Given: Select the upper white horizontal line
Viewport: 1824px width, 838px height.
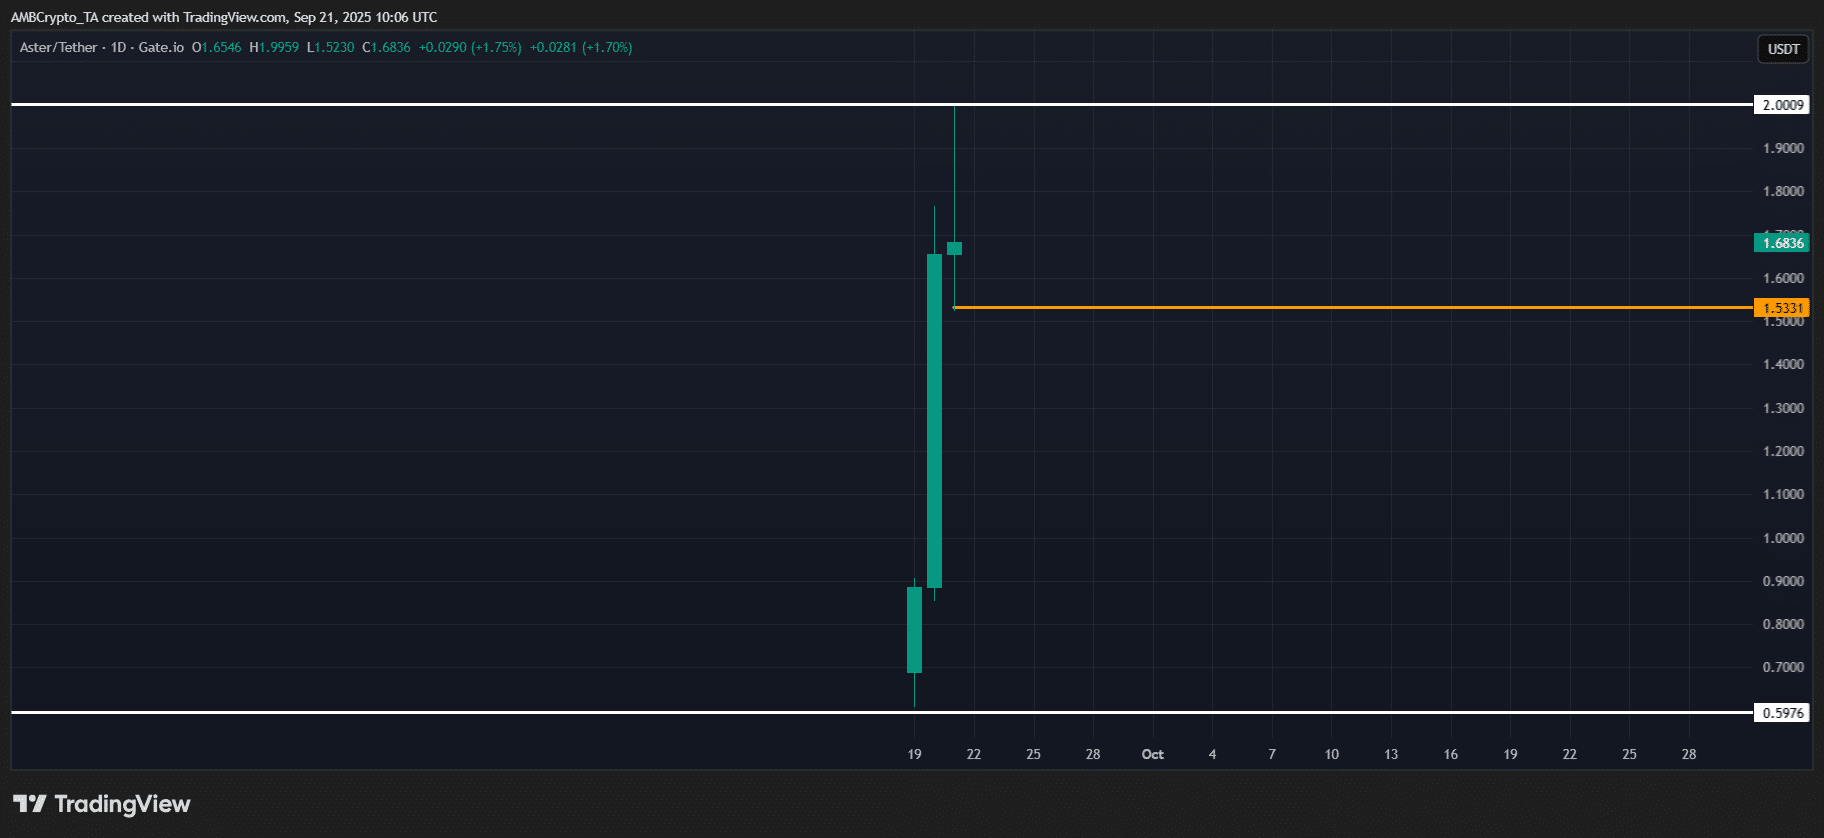Looking at the screenshot, I should pyautogui.click(x=500, y=104).
